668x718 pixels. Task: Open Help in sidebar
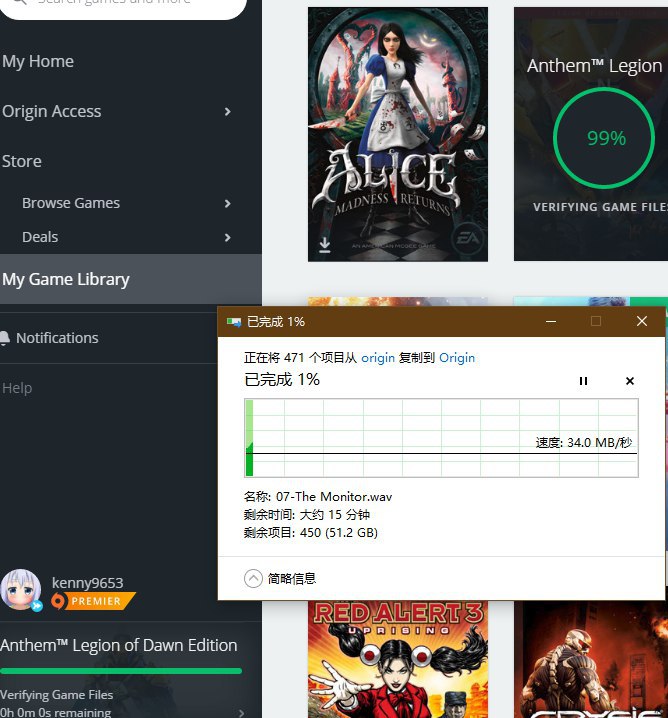(x=17, y=388)
